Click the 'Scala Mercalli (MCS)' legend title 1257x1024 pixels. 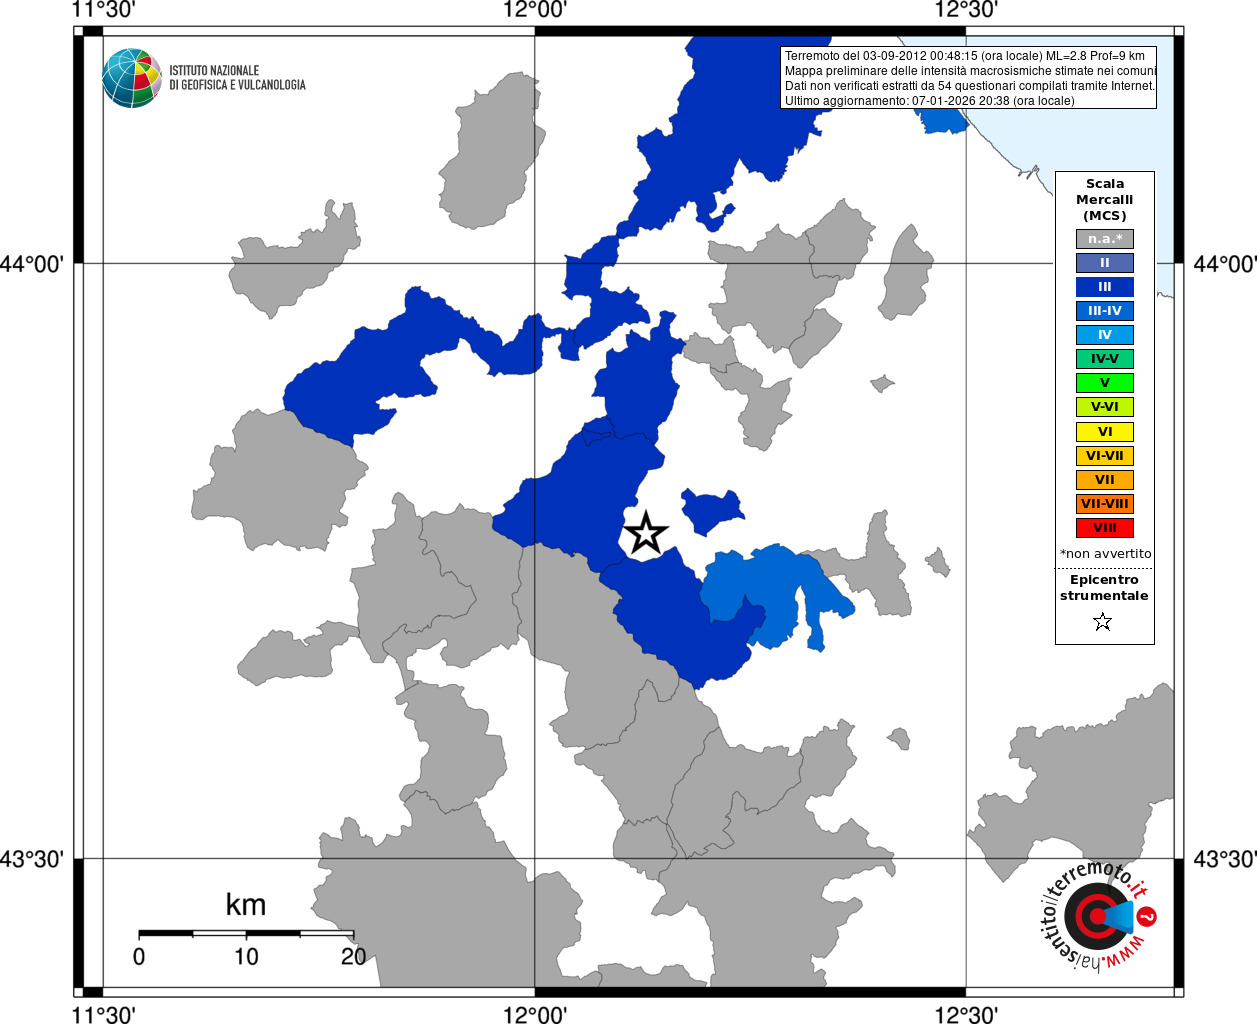click(x=1105, y=200)
